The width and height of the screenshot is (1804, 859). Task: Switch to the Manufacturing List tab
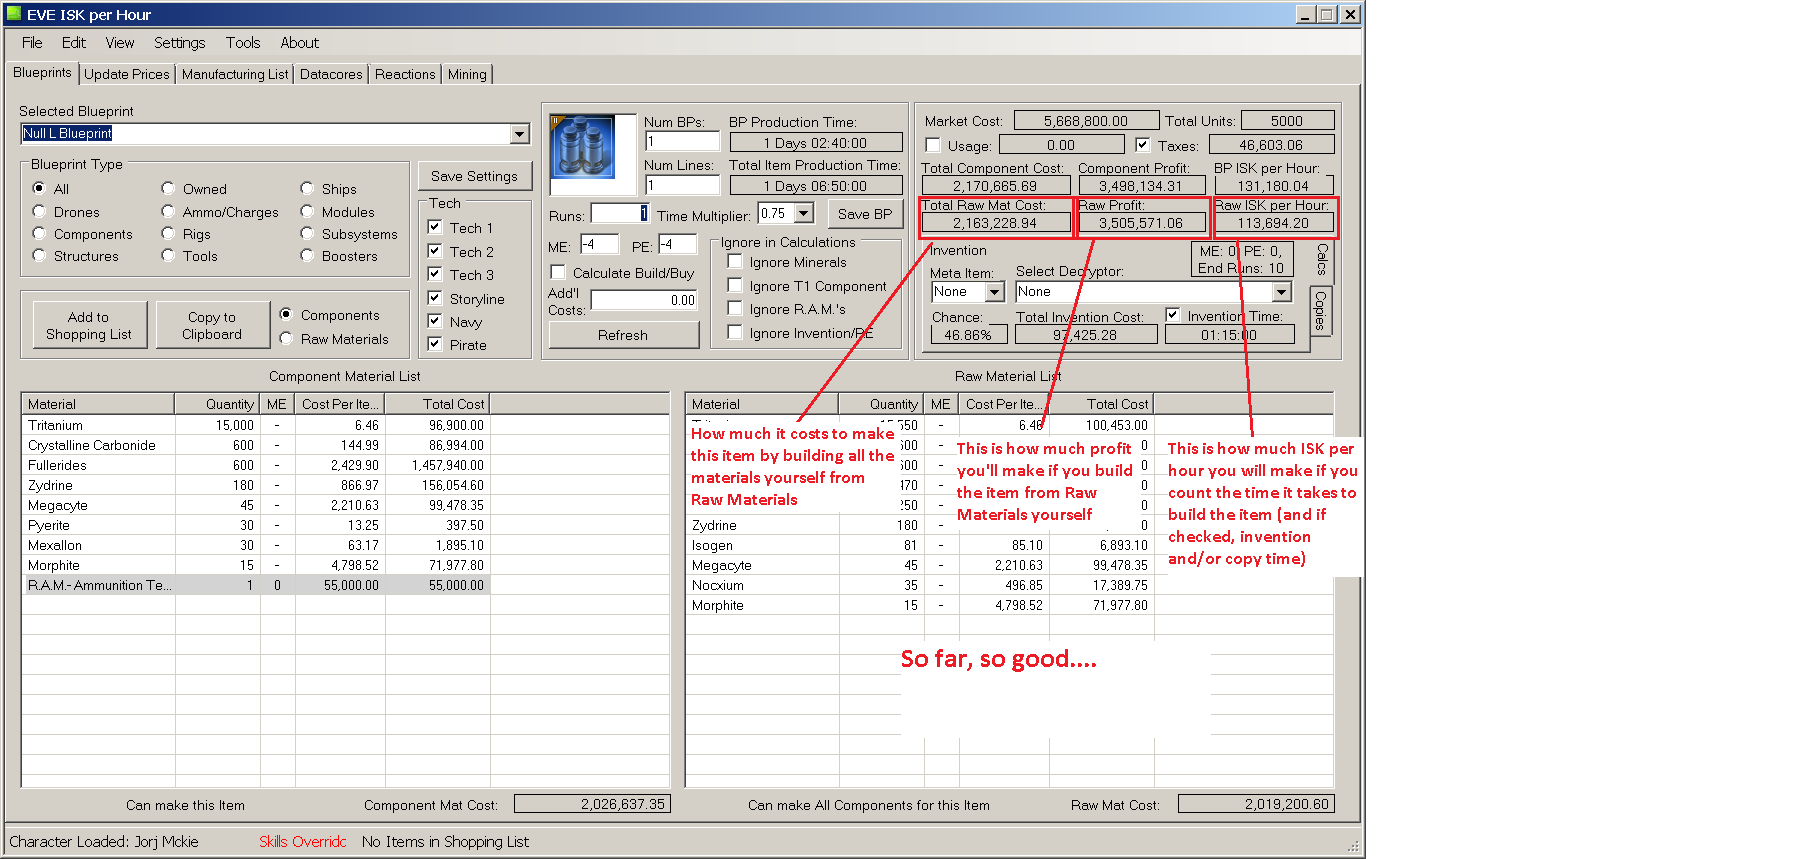tap(235, 74)
